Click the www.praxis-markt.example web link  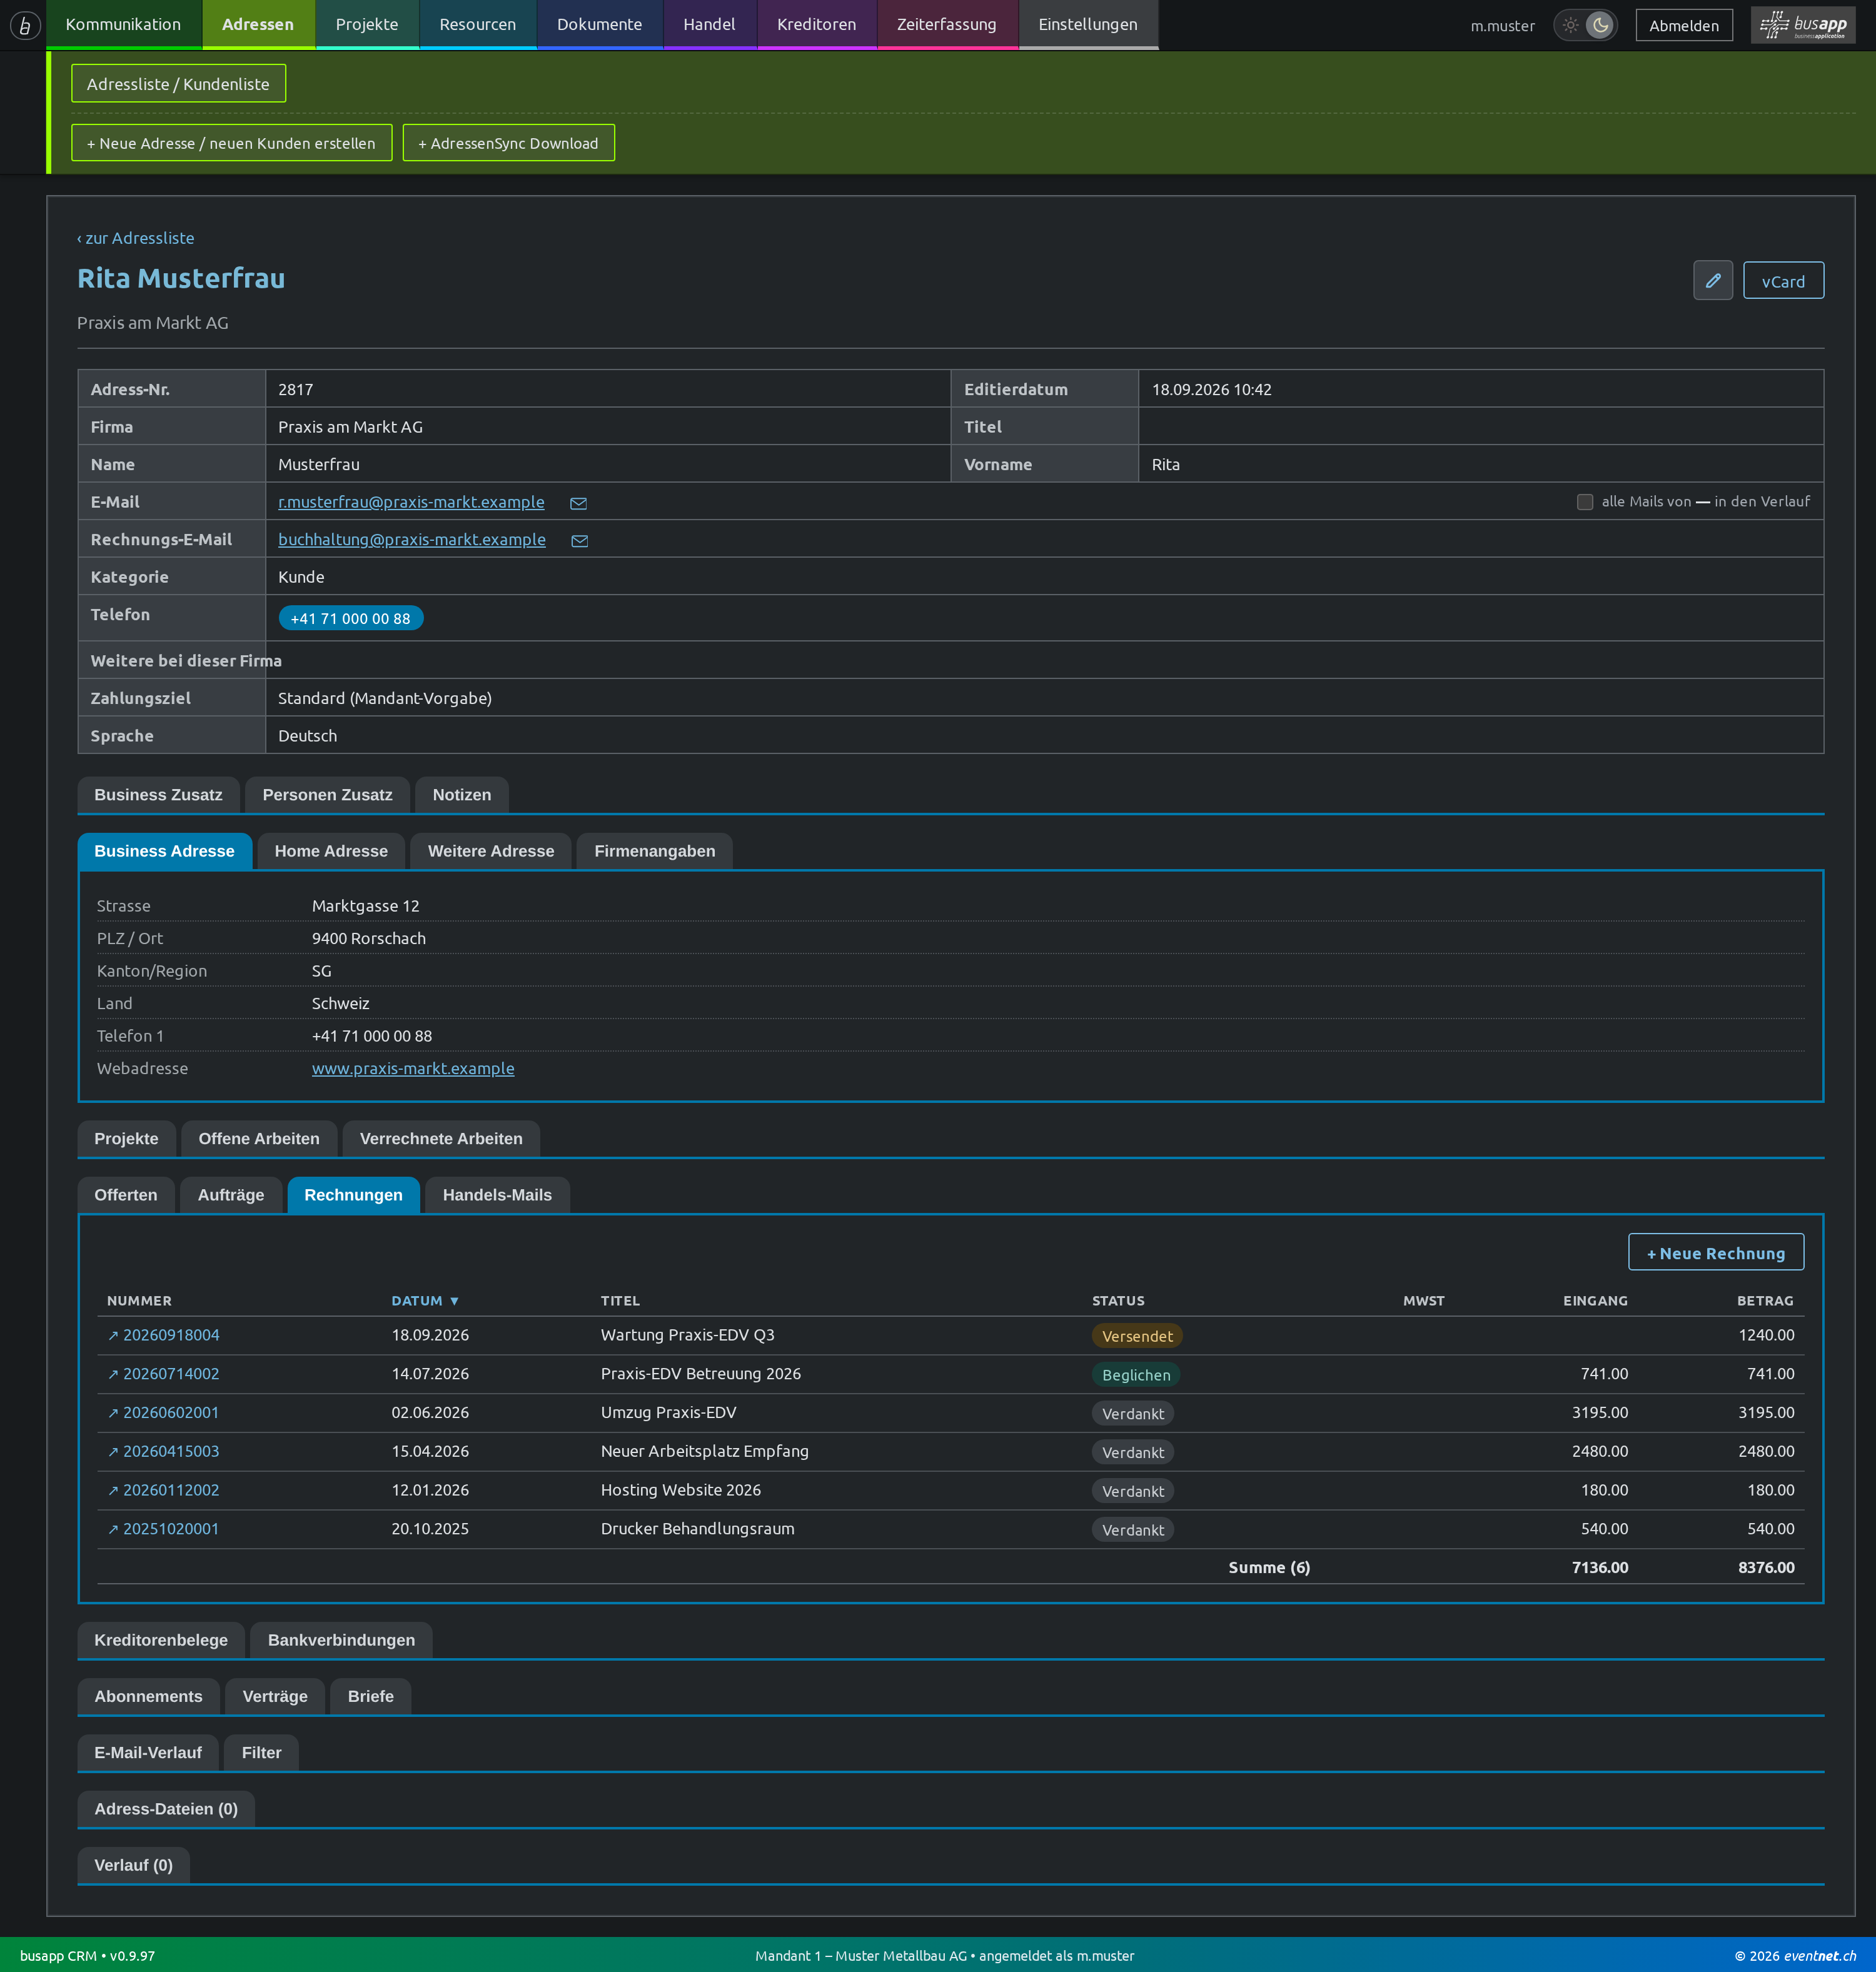[413, 1069]
